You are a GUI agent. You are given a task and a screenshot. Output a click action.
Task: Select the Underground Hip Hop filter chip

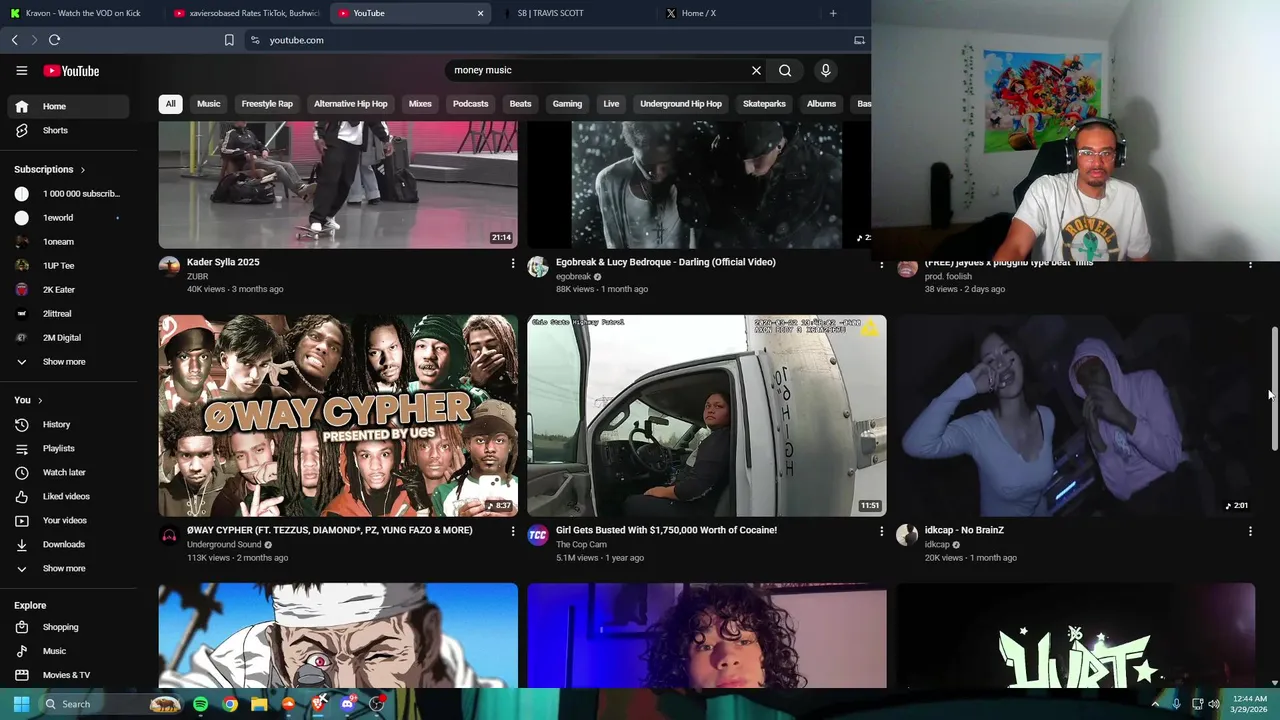coord(681,104)
